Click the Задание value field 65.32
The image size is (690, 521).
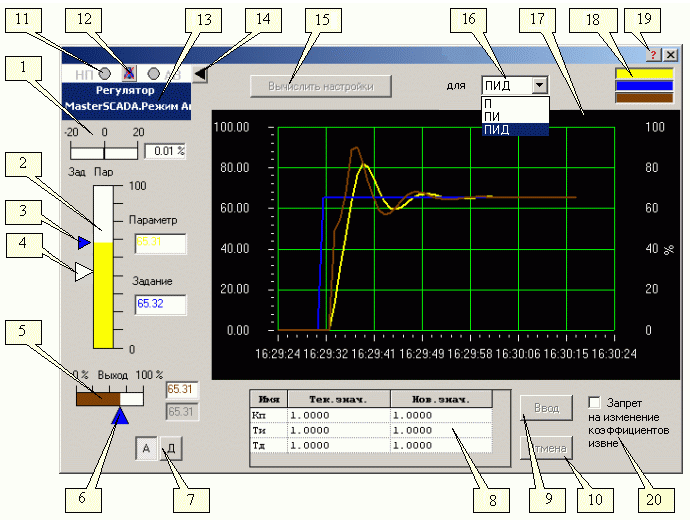160,305
